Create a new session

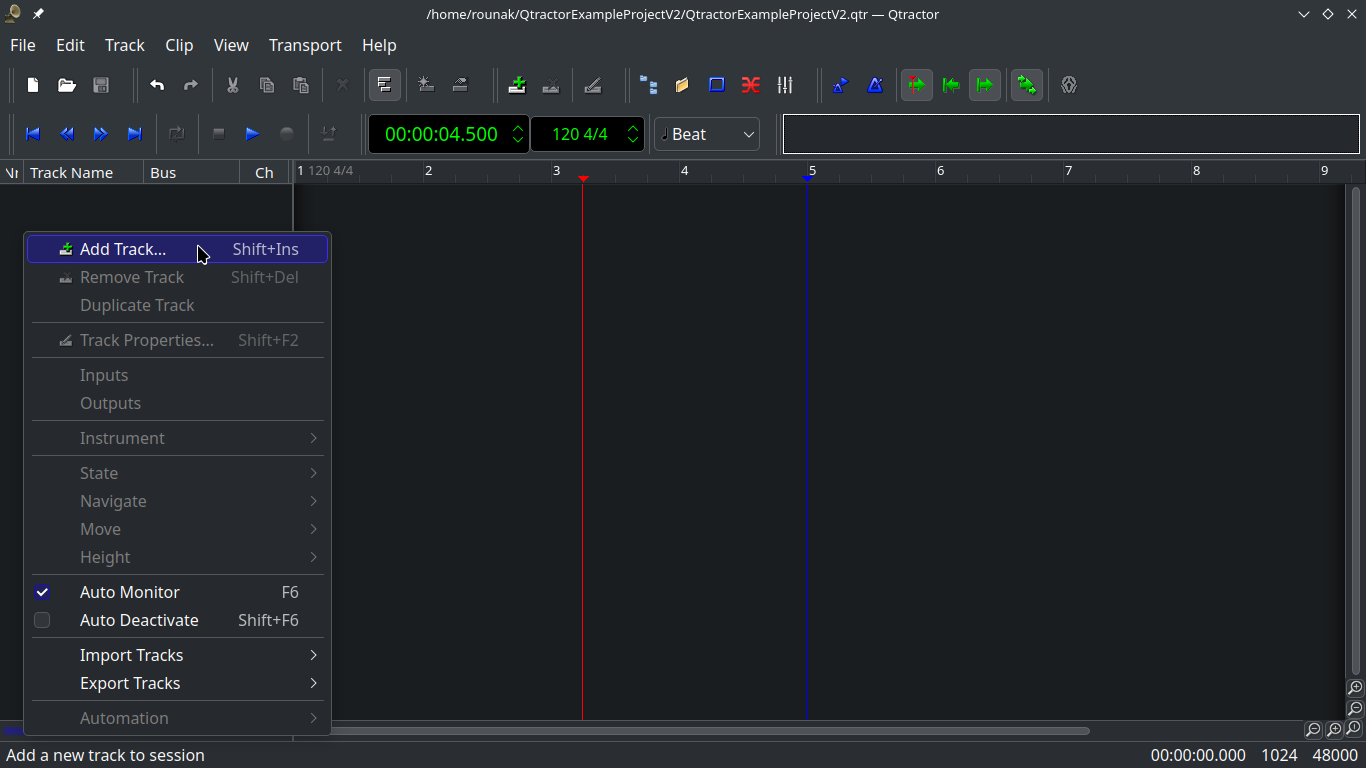click(x=32, y=85)
